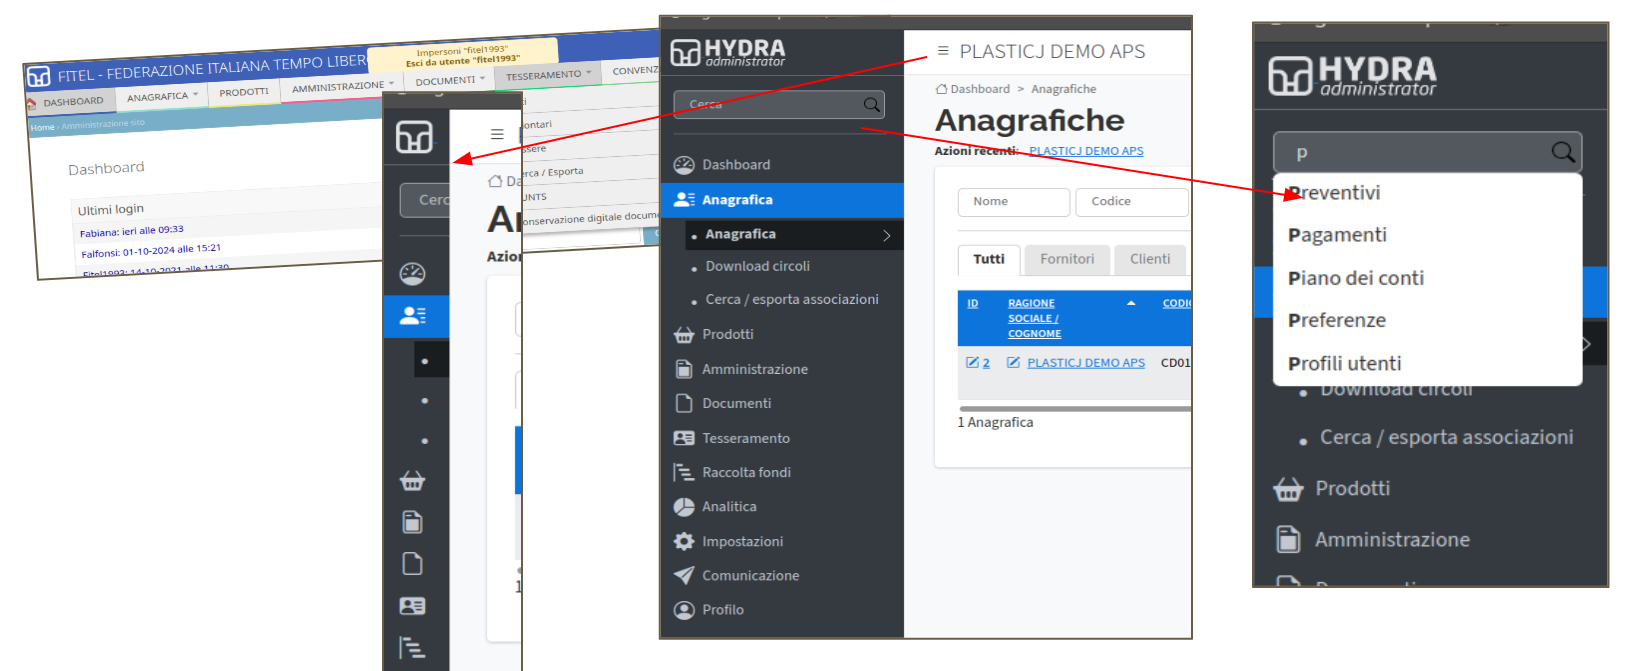Open Raccolta fondi via its labeled sidebar icon
1633x671 pixels.
click(x=684, y=472)
